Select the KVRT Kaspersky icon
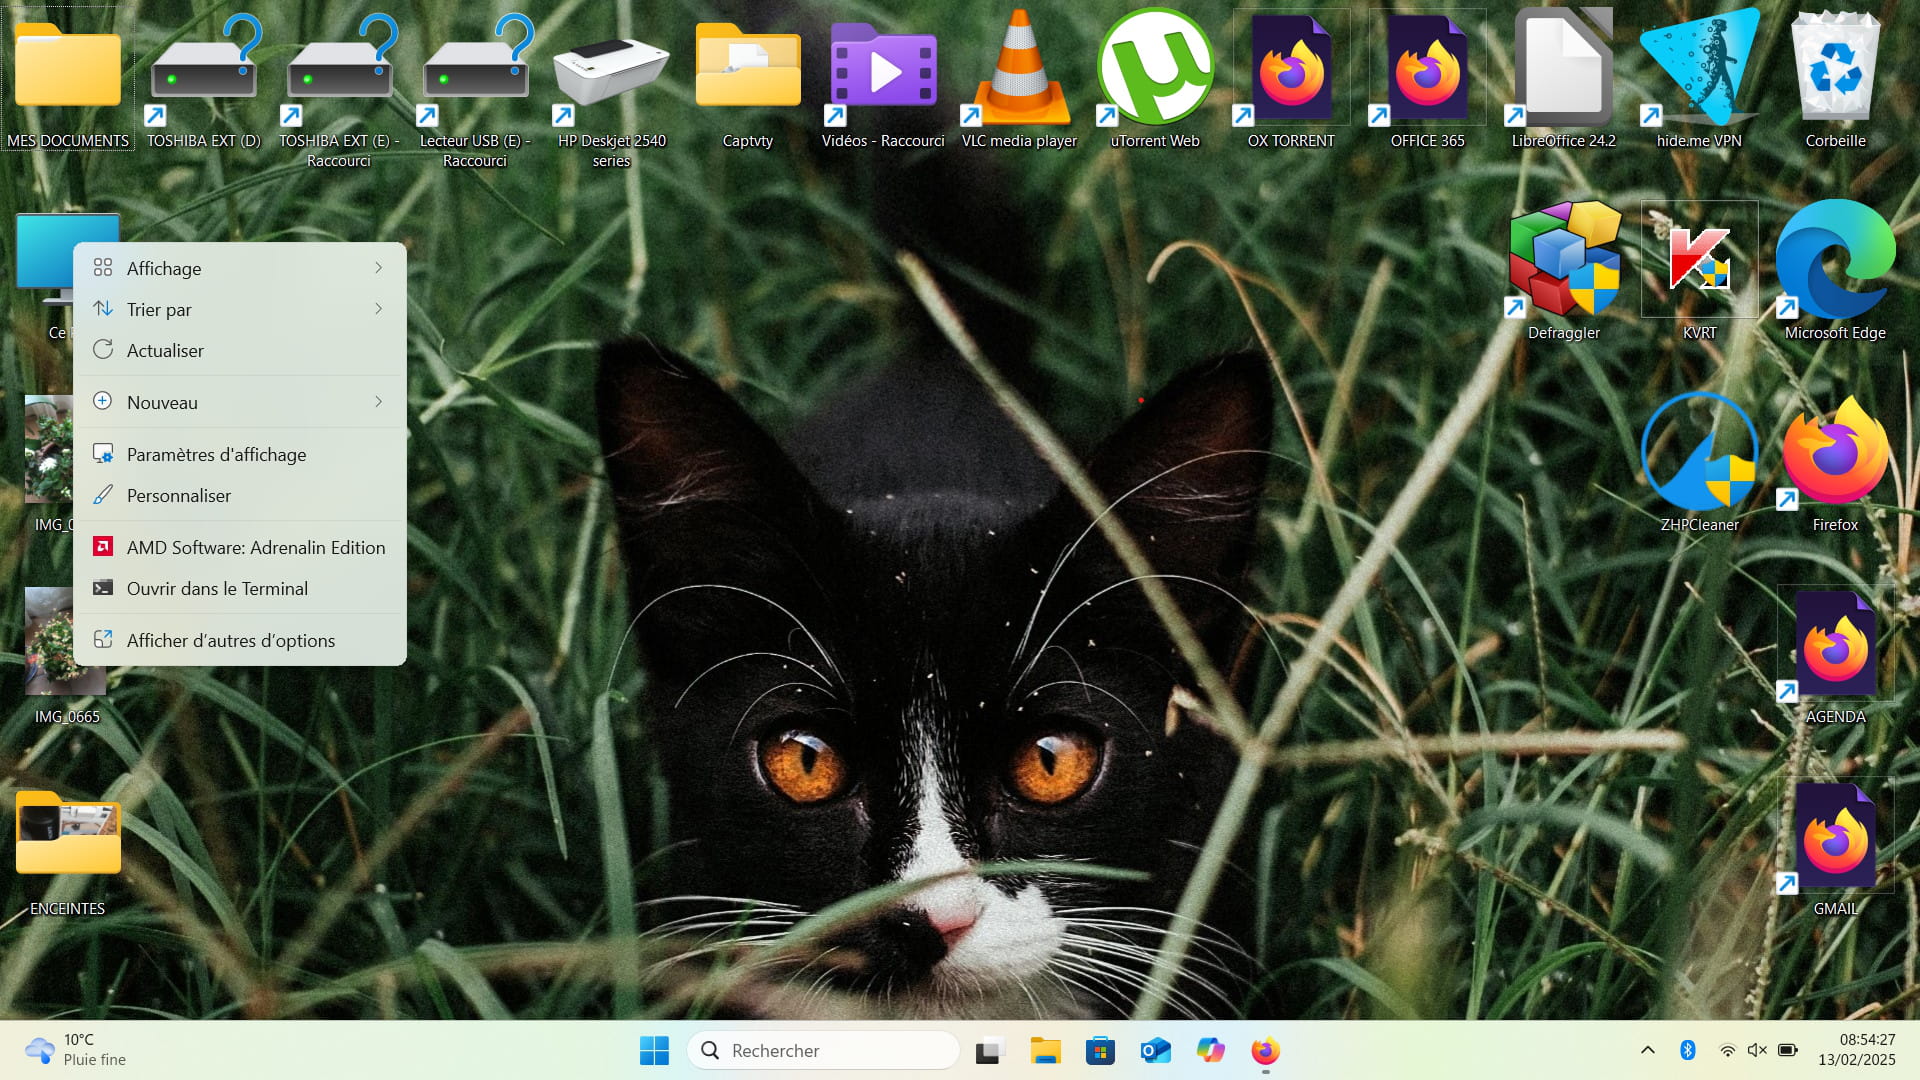 1700,258
